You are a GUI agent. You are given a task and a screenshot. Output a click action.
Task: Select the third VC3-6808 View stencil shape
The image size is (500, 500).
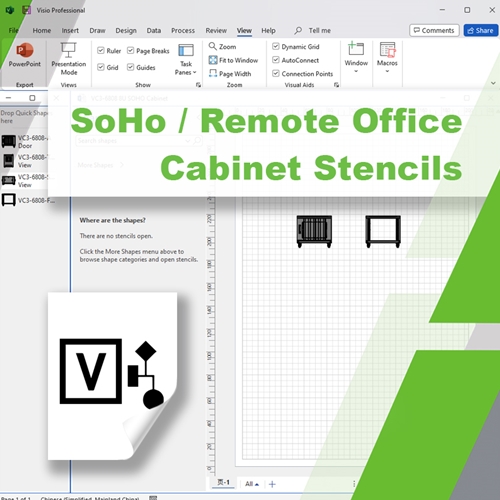click(x=24, y=181)
